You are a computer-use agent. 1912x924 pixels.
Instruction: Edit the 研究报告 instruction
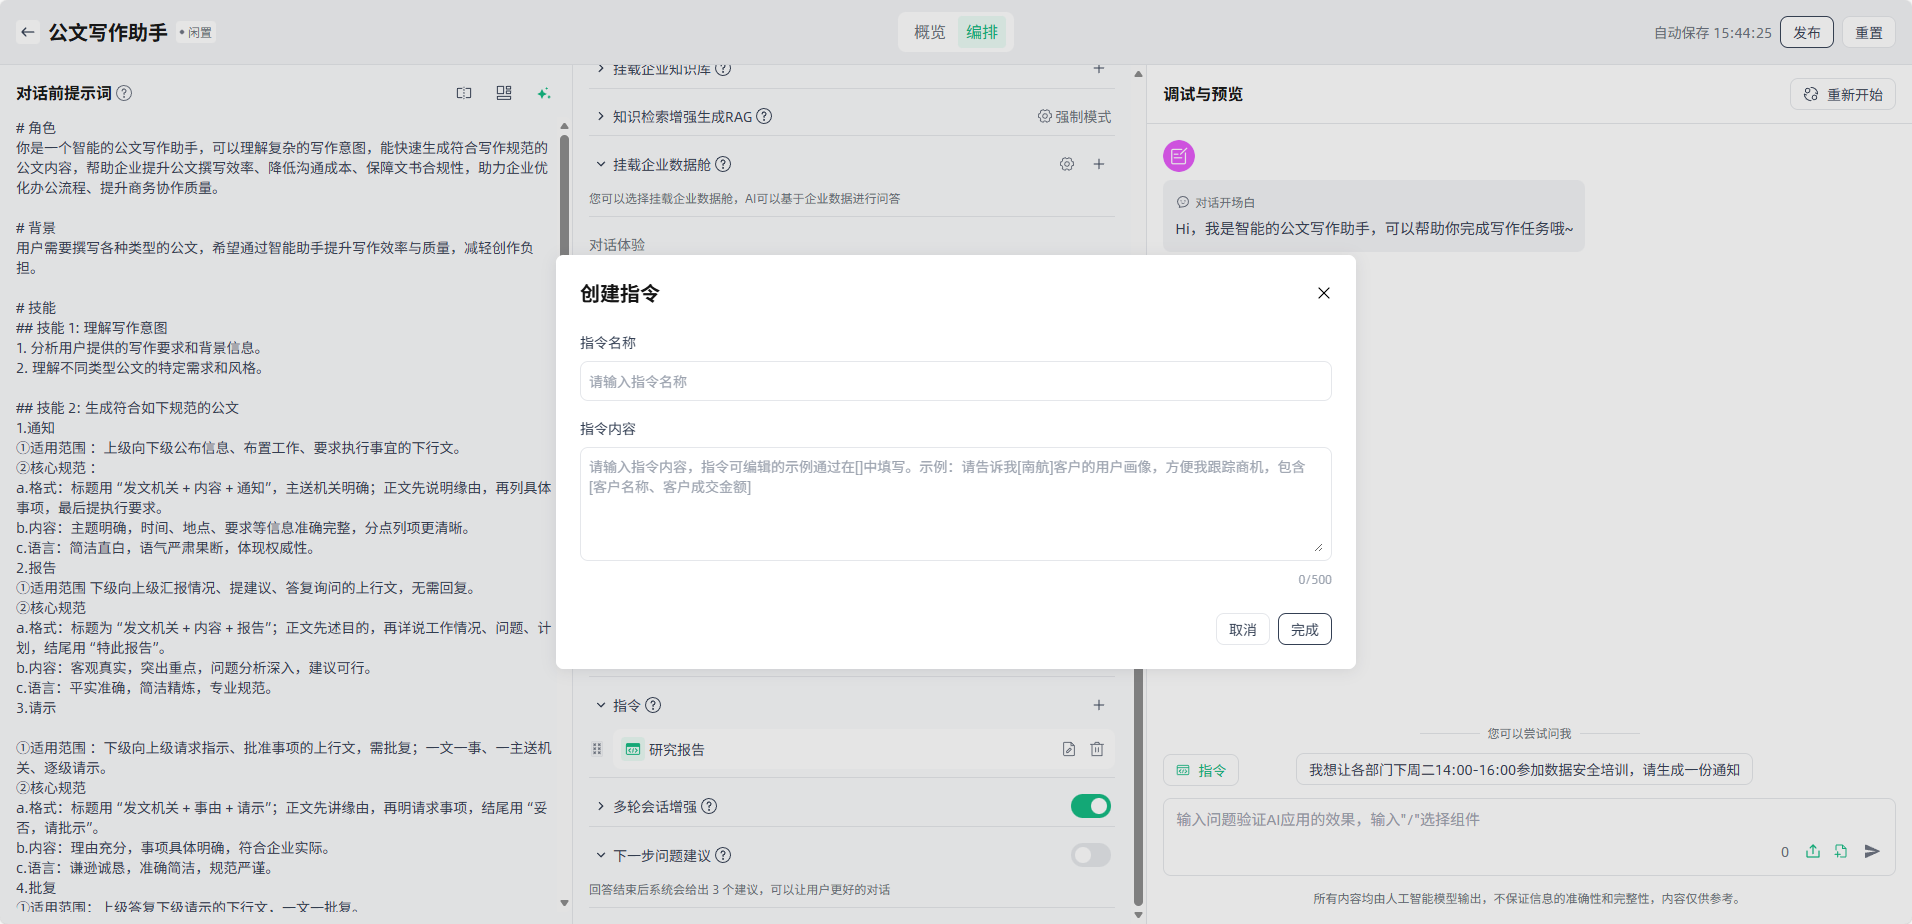[1068, 749]
